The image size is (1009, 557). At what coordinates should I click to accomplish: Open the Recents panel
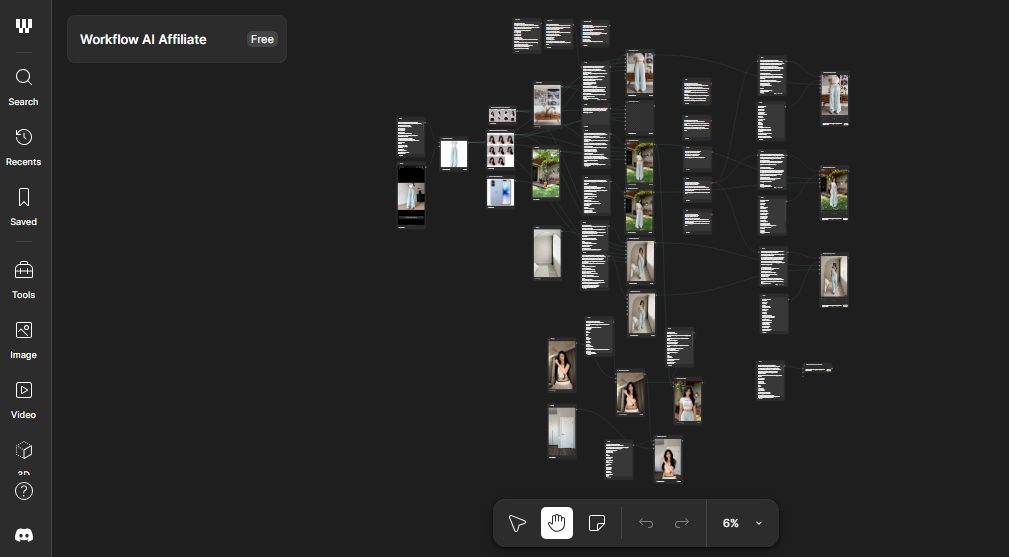[23, 147]
